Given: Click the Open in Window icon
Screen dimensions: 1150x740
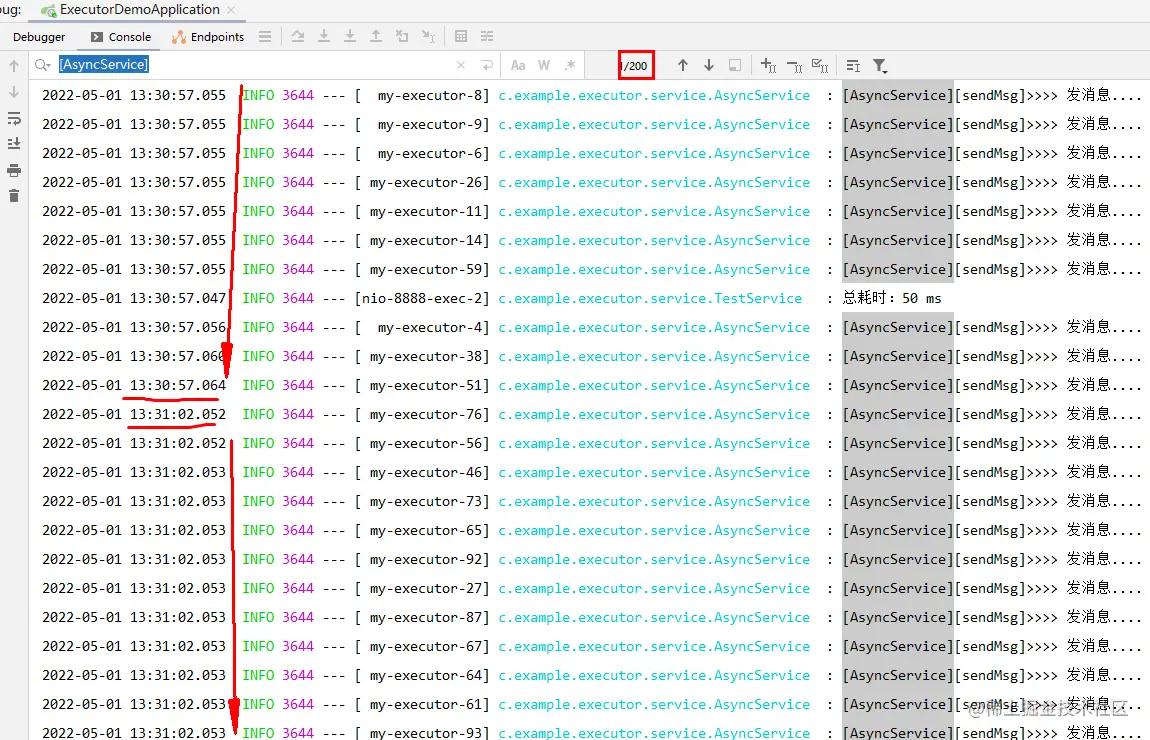Looking at the screenshot, I should click(735, 65).
